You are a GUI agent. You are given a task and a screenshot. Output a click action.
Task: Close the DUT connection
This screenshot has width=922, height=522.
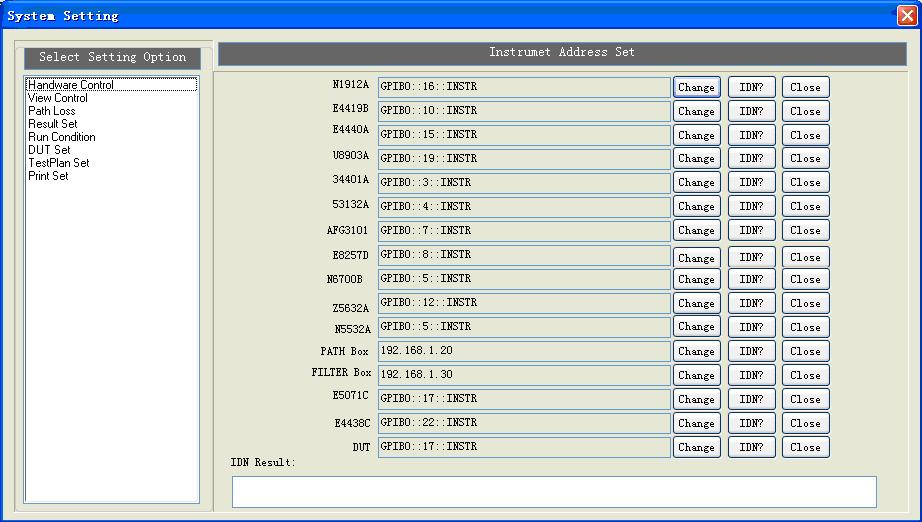click(x=806, y=447)
